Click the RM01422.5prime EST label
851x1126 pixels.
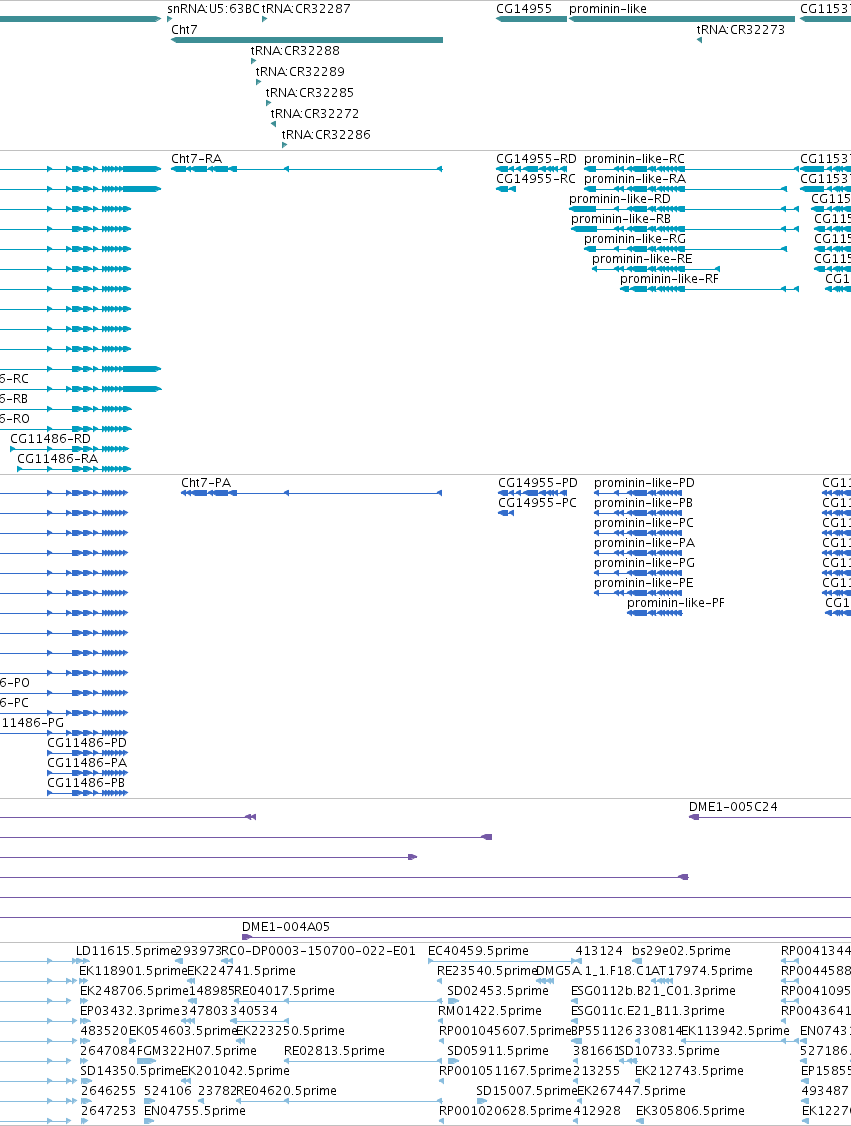pos(490,1010)
